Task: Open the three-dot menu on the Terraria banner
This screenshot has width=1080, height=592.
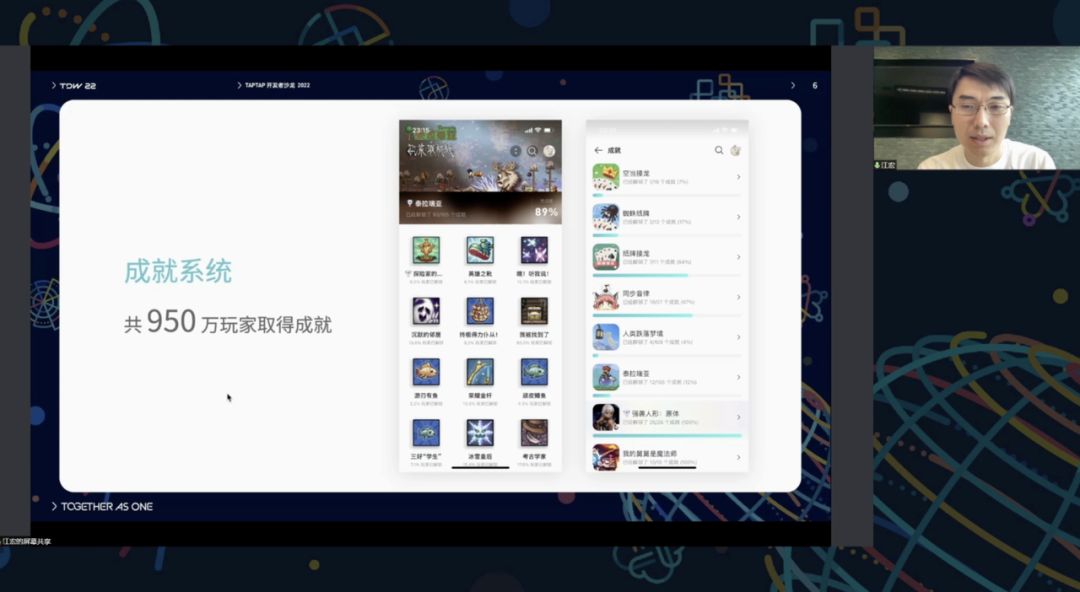Action: tap(515, 151)
